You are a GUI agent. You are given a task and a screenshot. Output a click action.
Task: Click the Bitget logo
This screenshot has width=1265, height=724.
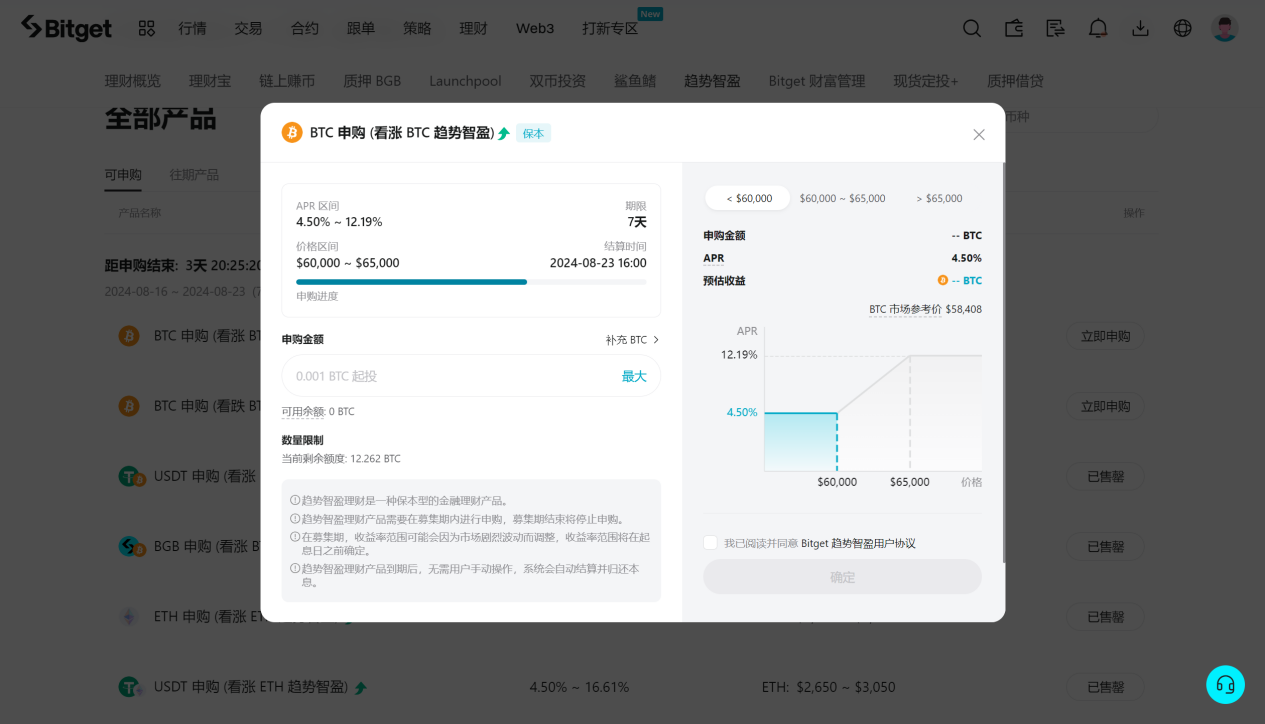[x=66, y=28]
